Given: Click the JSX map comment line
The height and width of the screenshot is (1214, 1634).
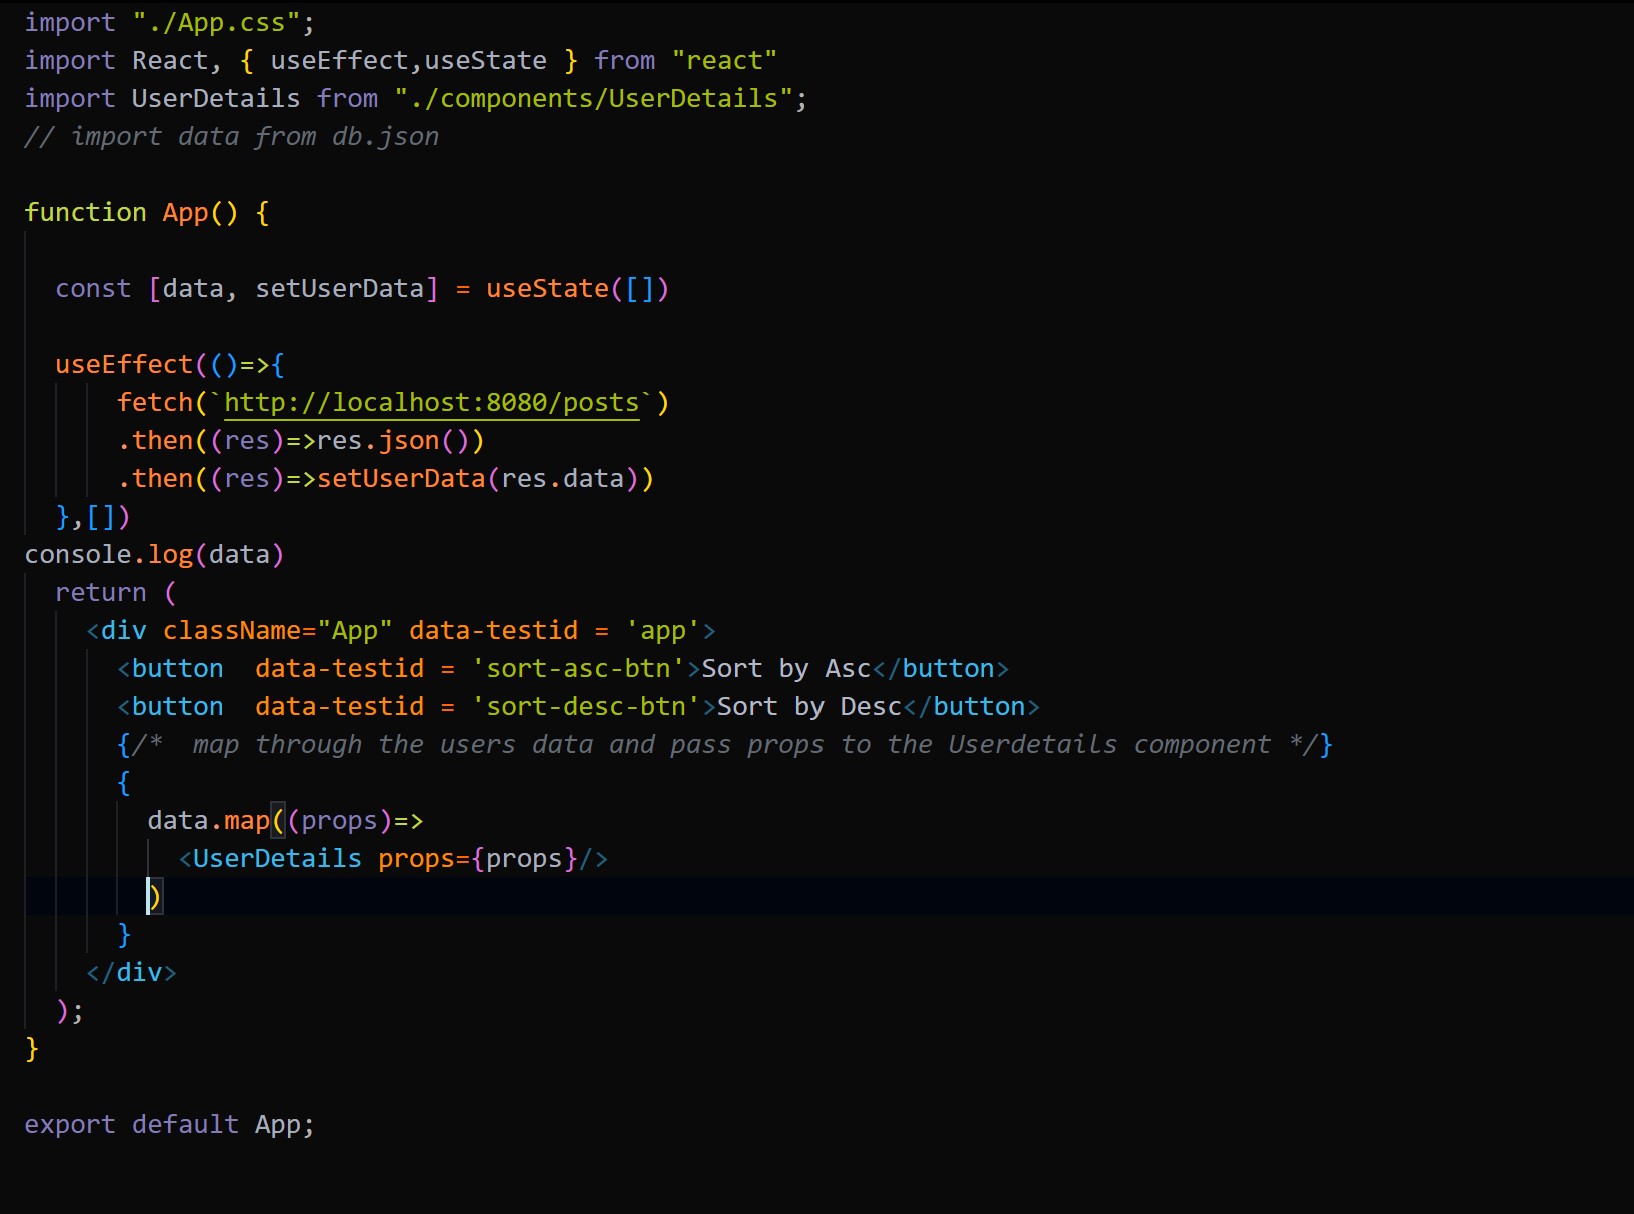Looking at the screenshot, I should pos(700,744).
